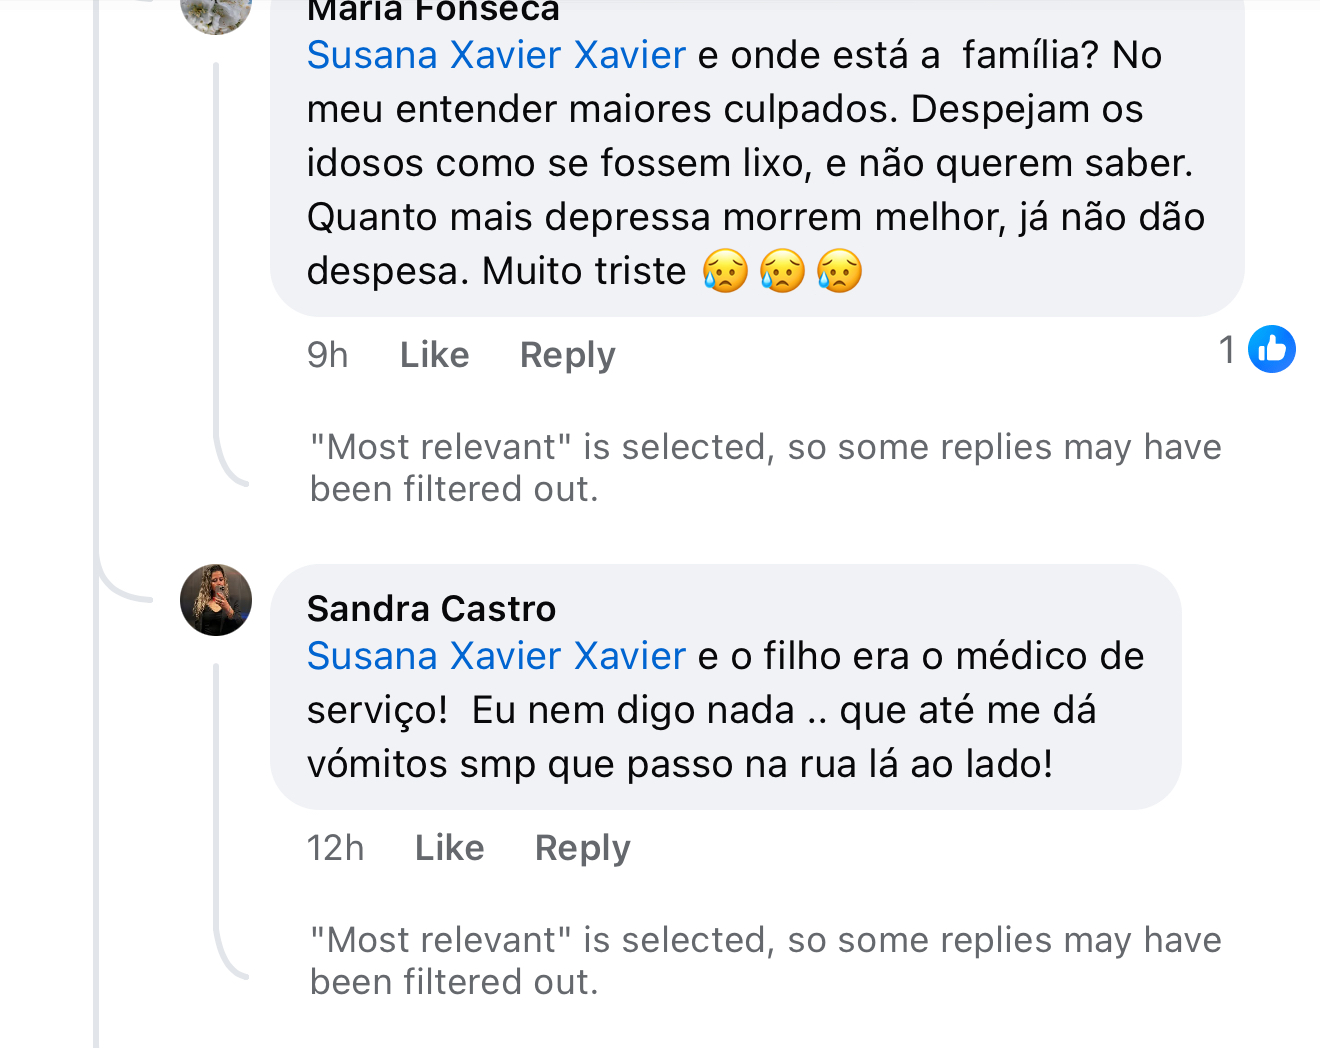This screenshot has width=1320, height=1048.
Task: Open Maria Fonseca's profile picture
Action: pyautogui.click(x=216, y=12)
